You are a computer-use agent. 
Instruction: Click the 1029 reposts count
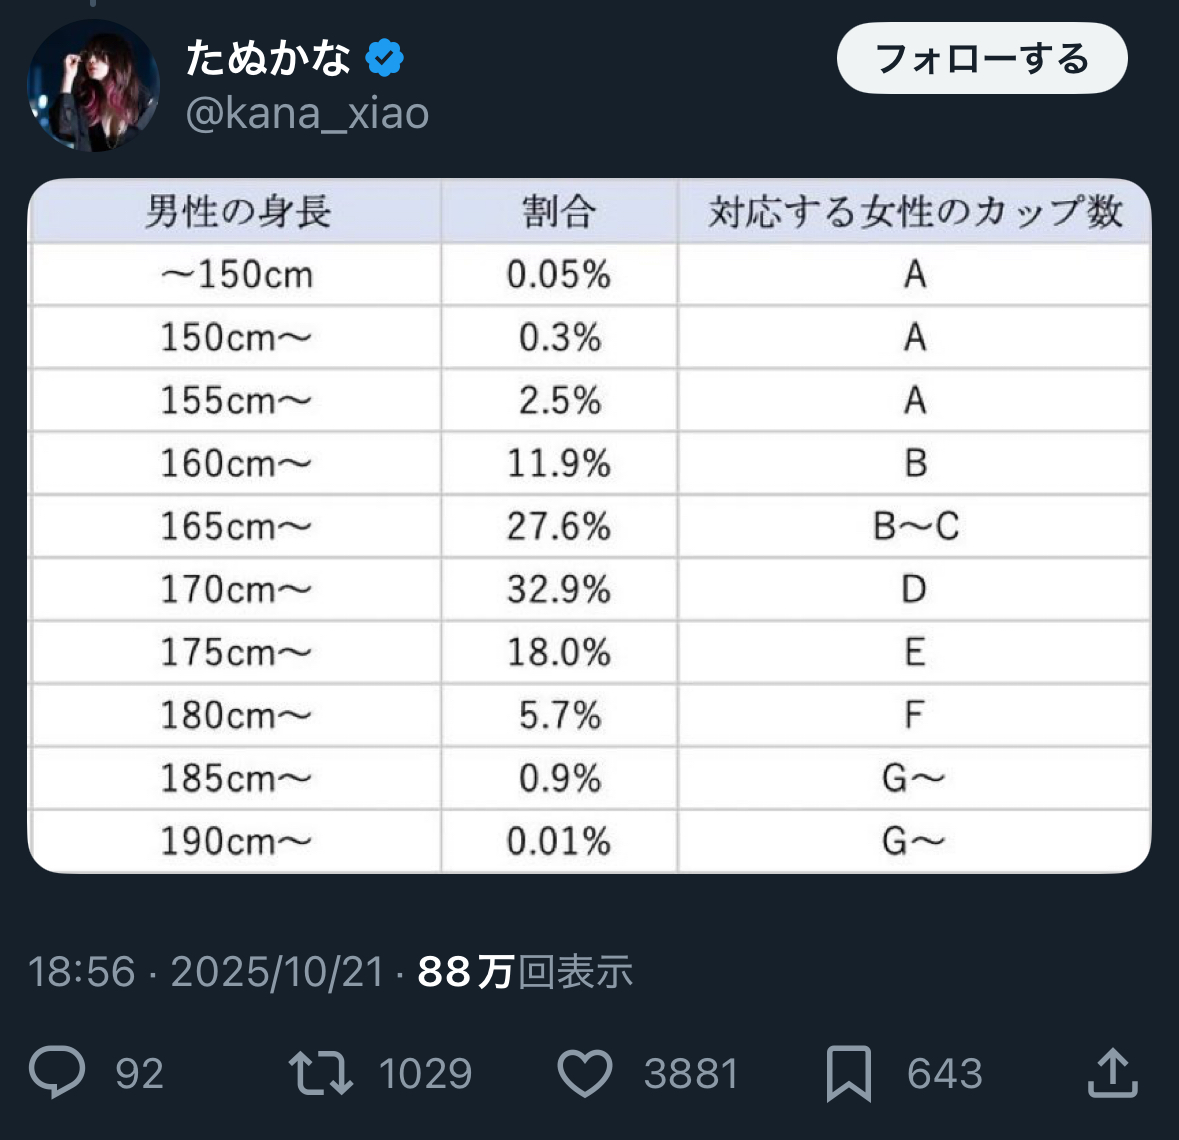tap(425, 1074)
